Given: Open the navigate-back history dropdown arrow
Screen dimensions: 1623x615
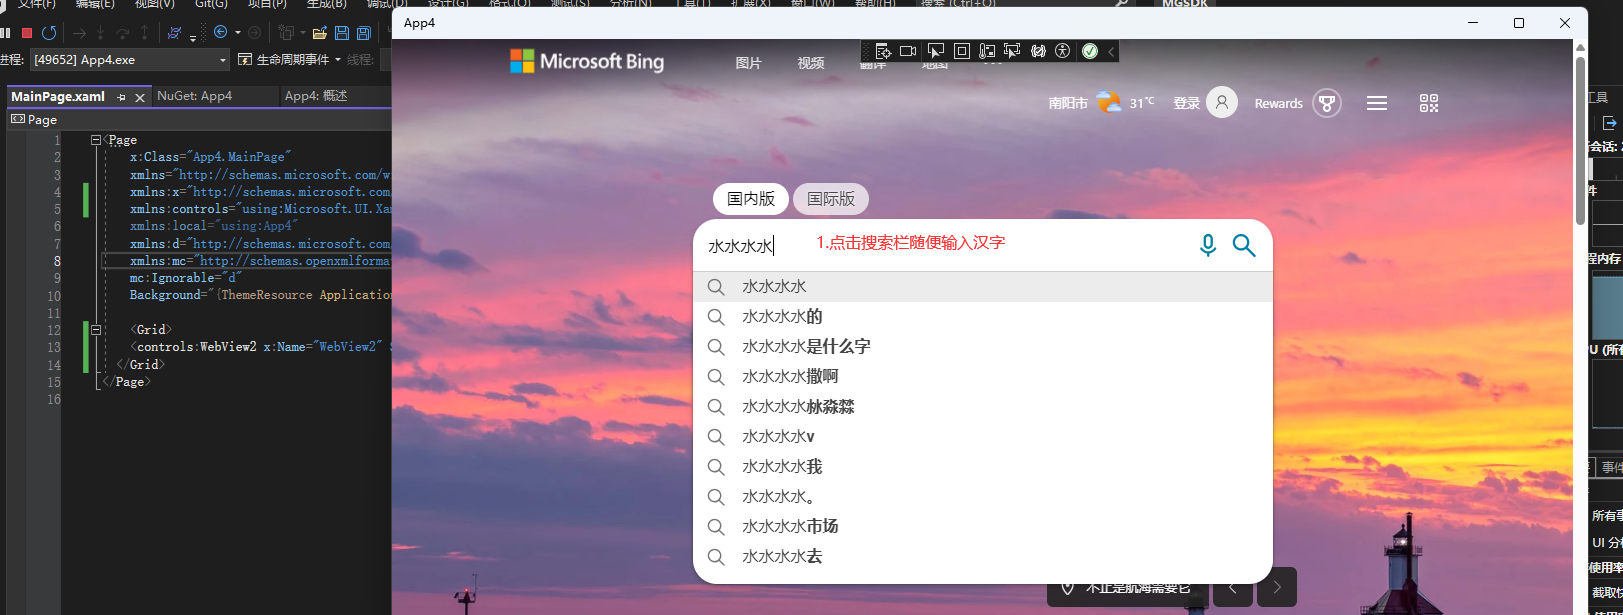Looking at the screenshot, I should pos(238,33).
